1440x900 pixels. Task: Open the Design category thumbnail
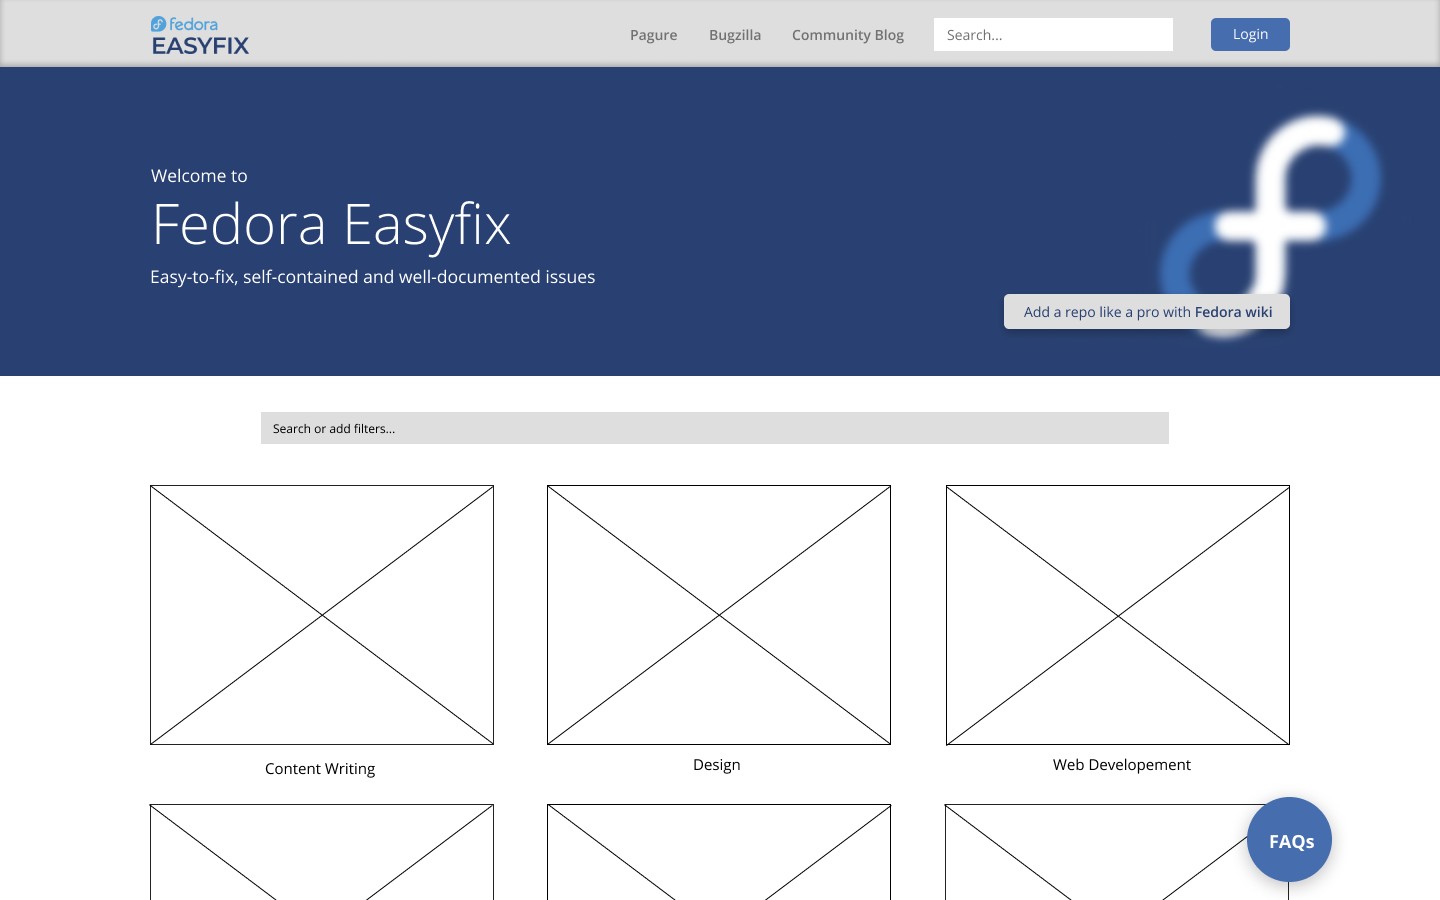coord(719,615)
